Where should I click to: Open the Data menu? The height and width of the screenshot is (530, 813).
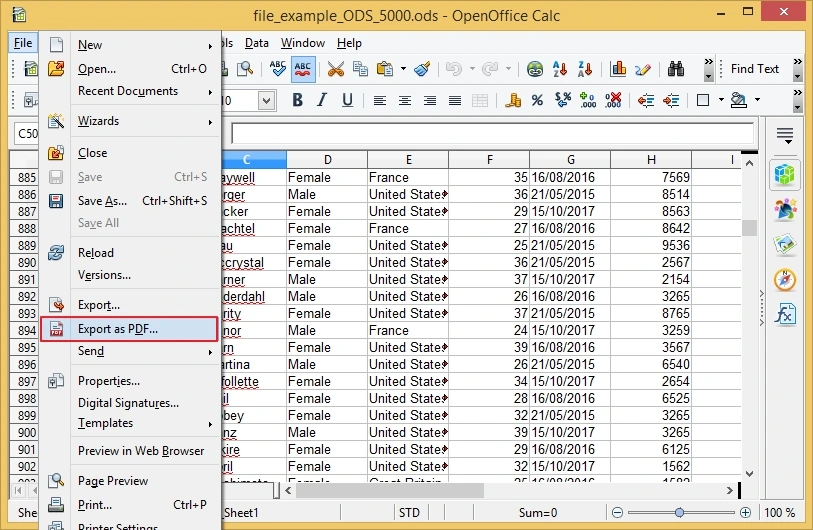tap(257, 43)
